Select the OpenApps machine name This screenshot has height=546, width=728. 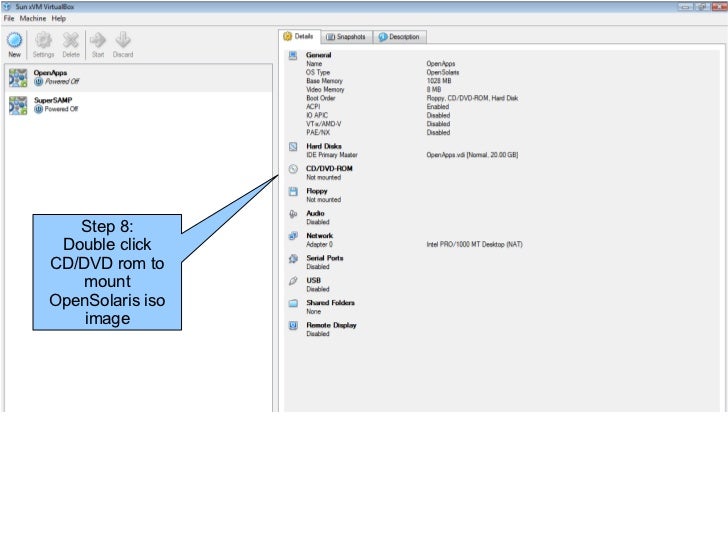[x=50, y=73]
